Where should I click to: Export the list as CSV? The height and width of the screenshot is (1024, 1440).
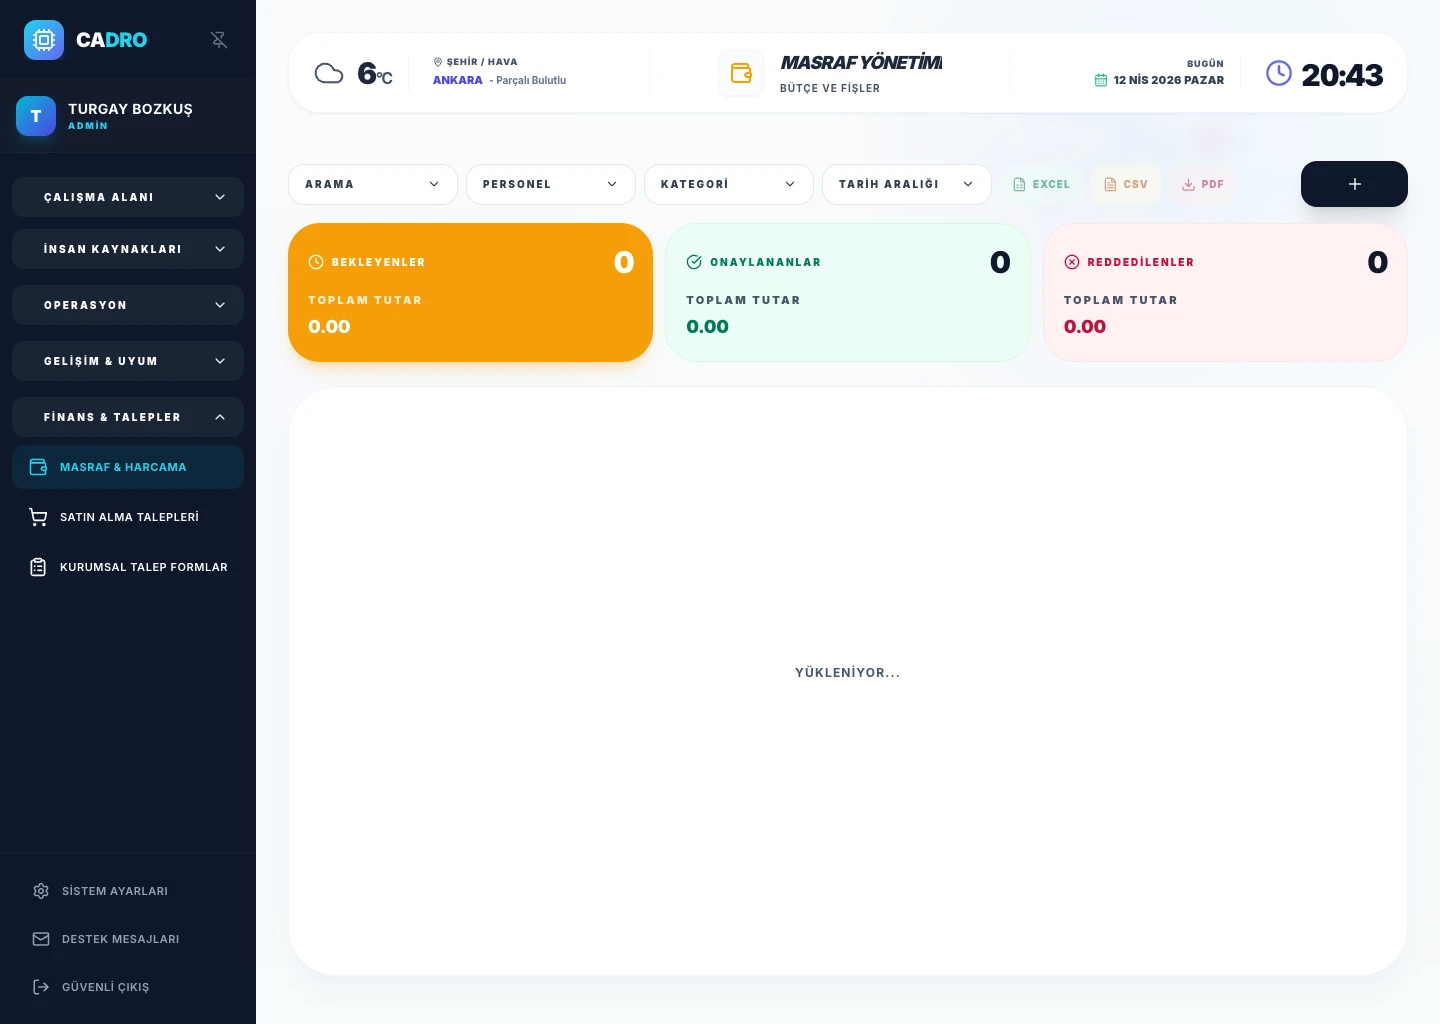point(1126,184)
